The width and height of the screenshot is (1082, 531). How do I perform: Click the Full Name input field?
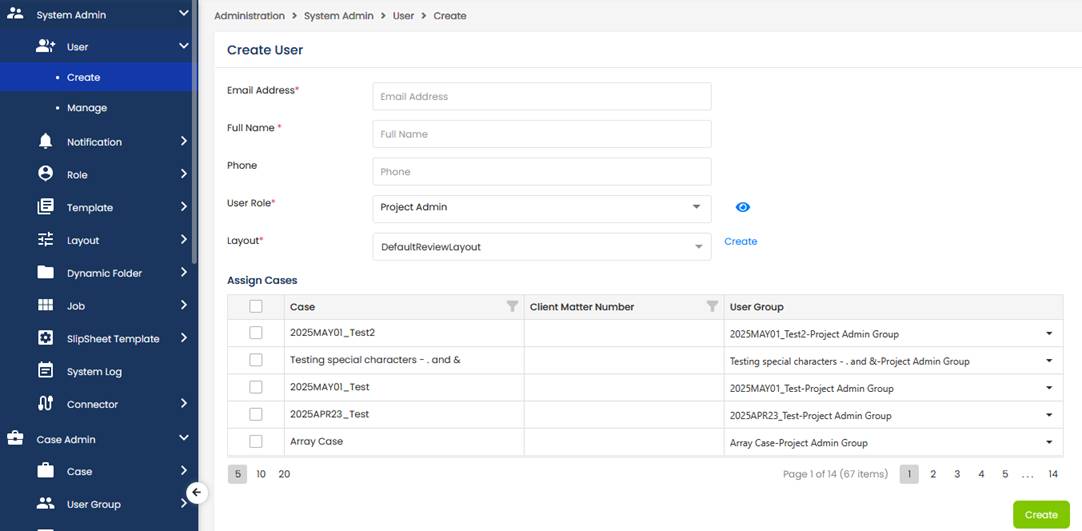[542, 134]
